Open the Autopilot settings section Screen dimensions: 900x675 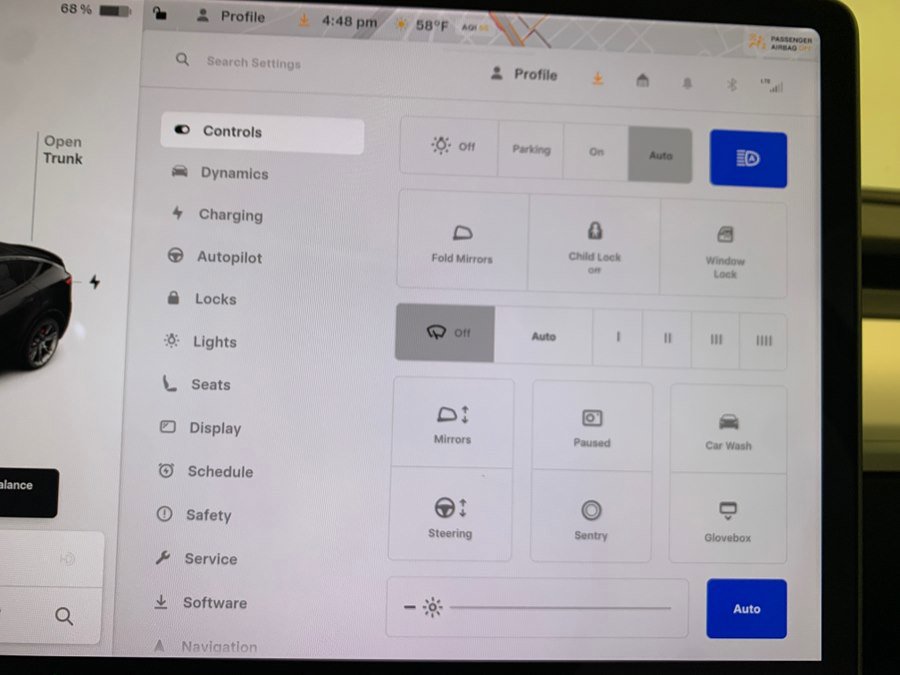click(215, 257)
